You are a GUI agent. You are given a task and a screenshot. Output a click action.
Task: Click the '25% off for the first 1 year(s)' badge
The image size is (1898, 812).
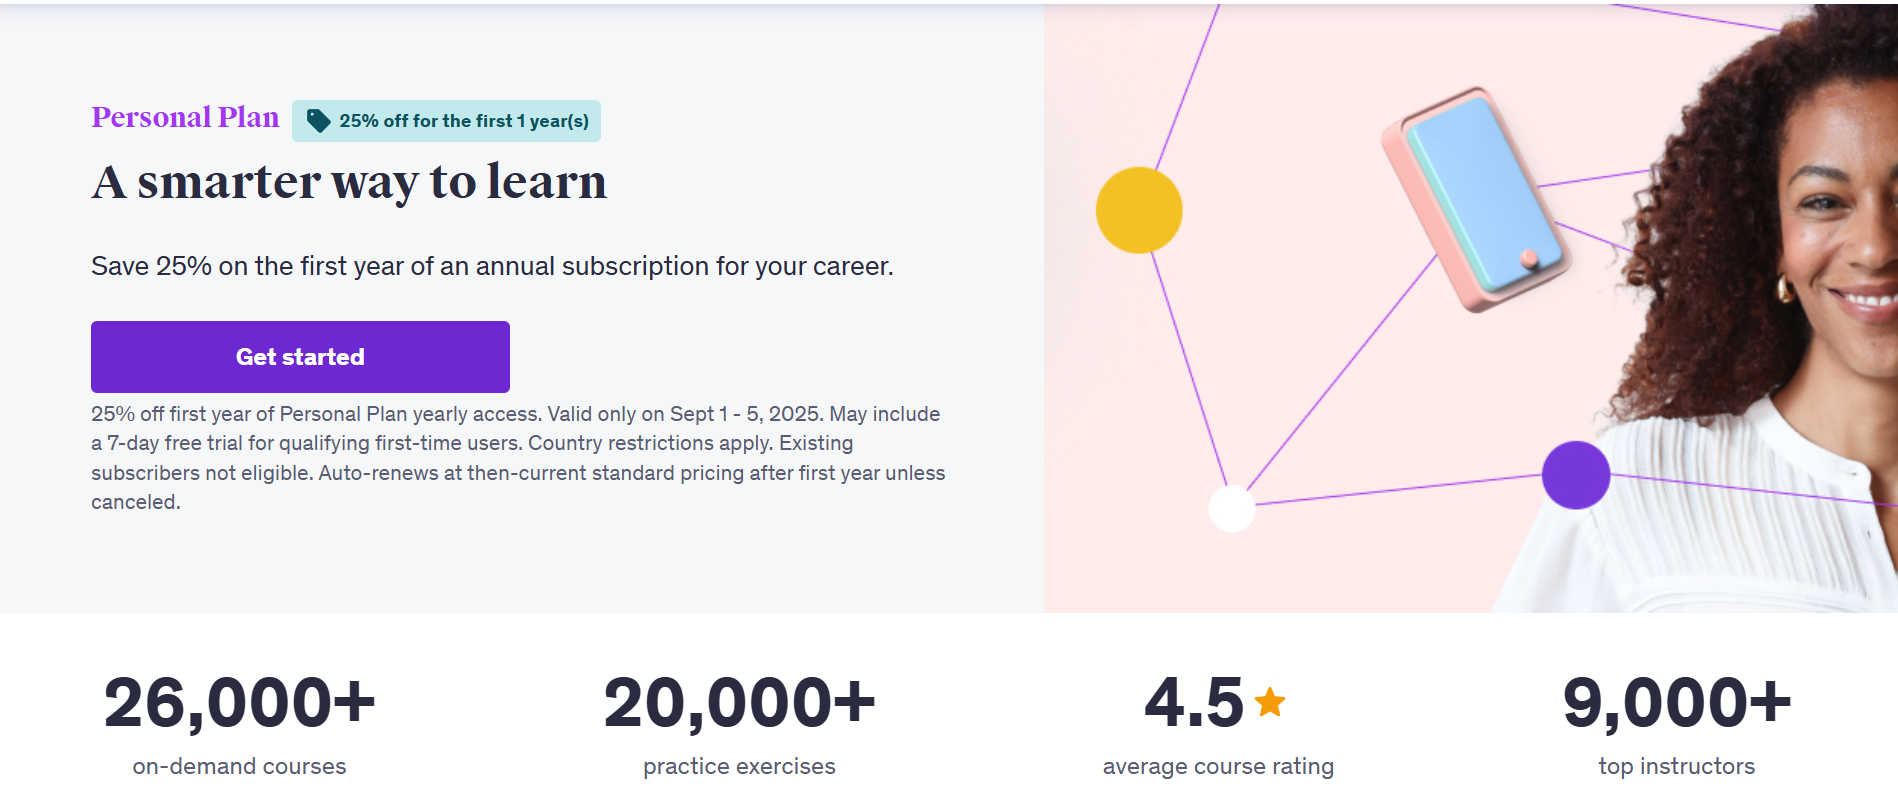coord(446,120)
